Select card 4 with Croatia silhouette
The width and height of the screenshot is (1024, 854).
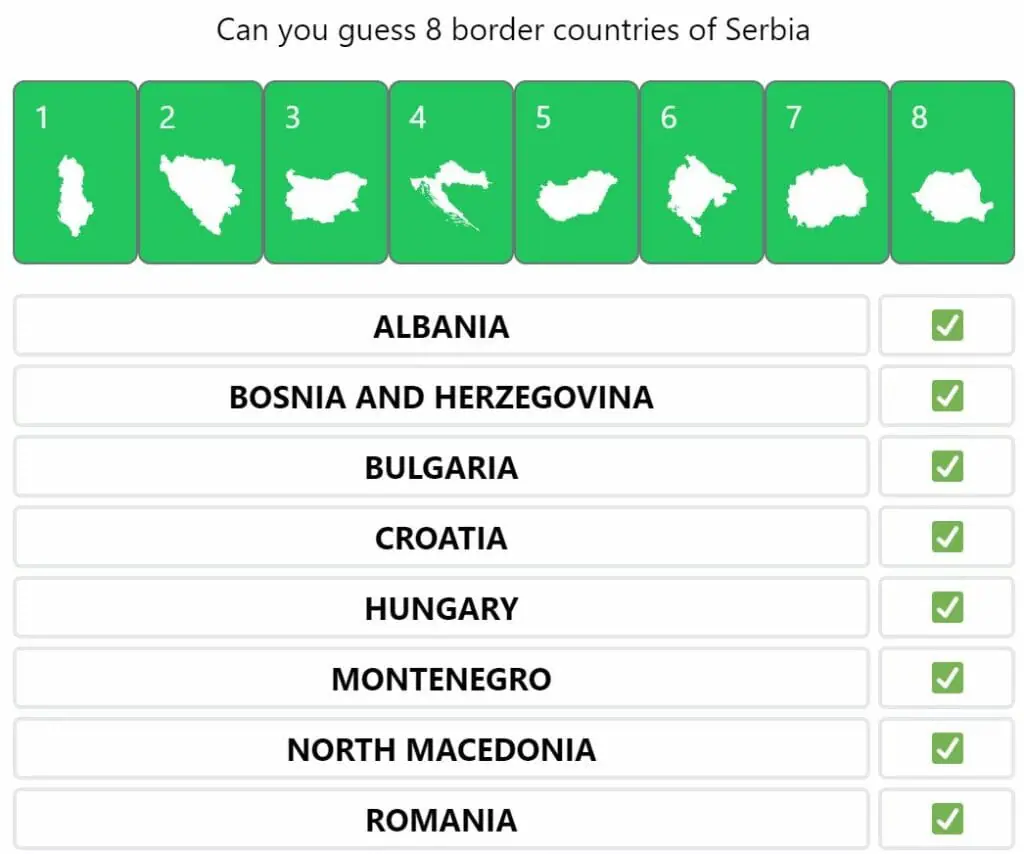coord(451,172)
